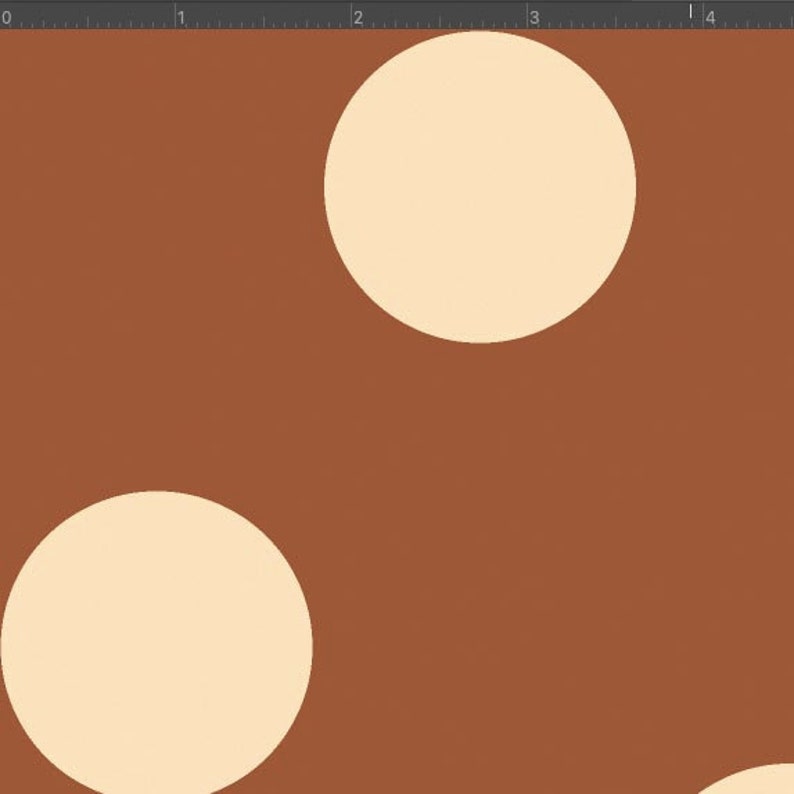Select the lower-left cream circle on canvas
794x794 pixels.
pyautogui.click(x=156, y=642)
